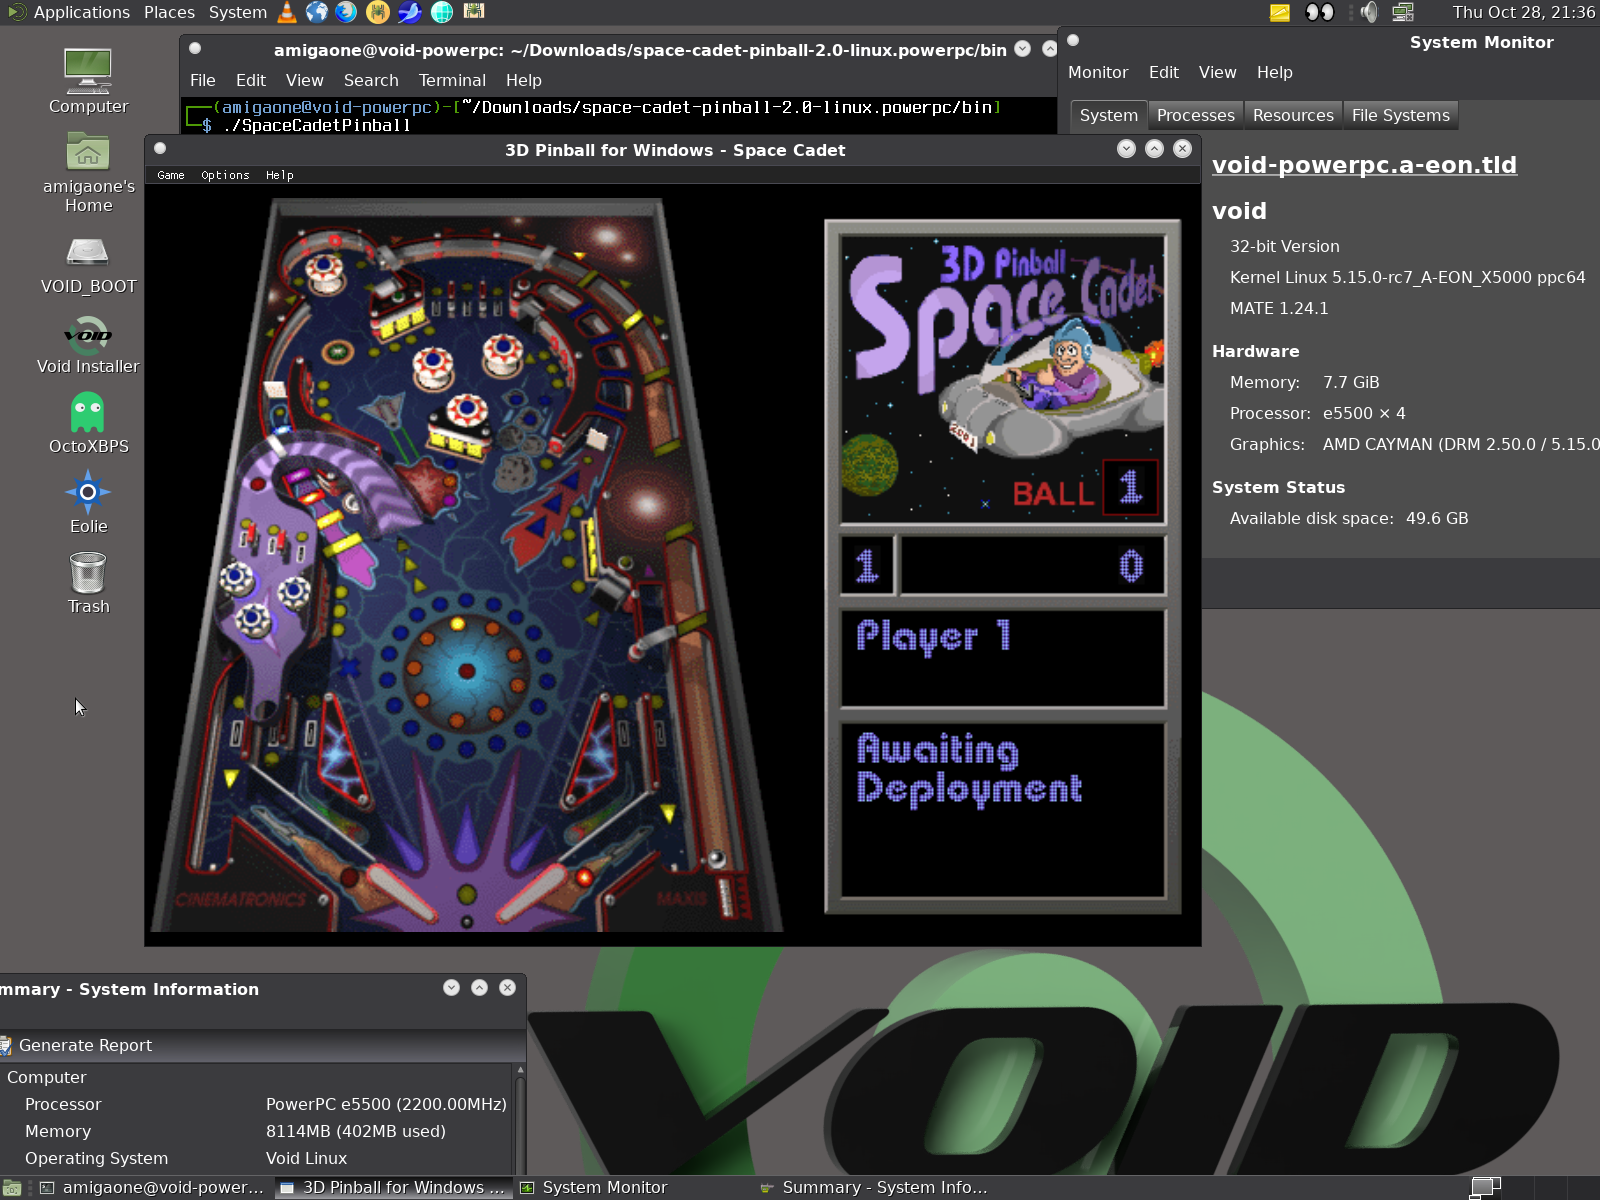Screen dimensions: 1600x1200
Task: Open View menu in System Monitor
Action: (x=1217, y=72)
